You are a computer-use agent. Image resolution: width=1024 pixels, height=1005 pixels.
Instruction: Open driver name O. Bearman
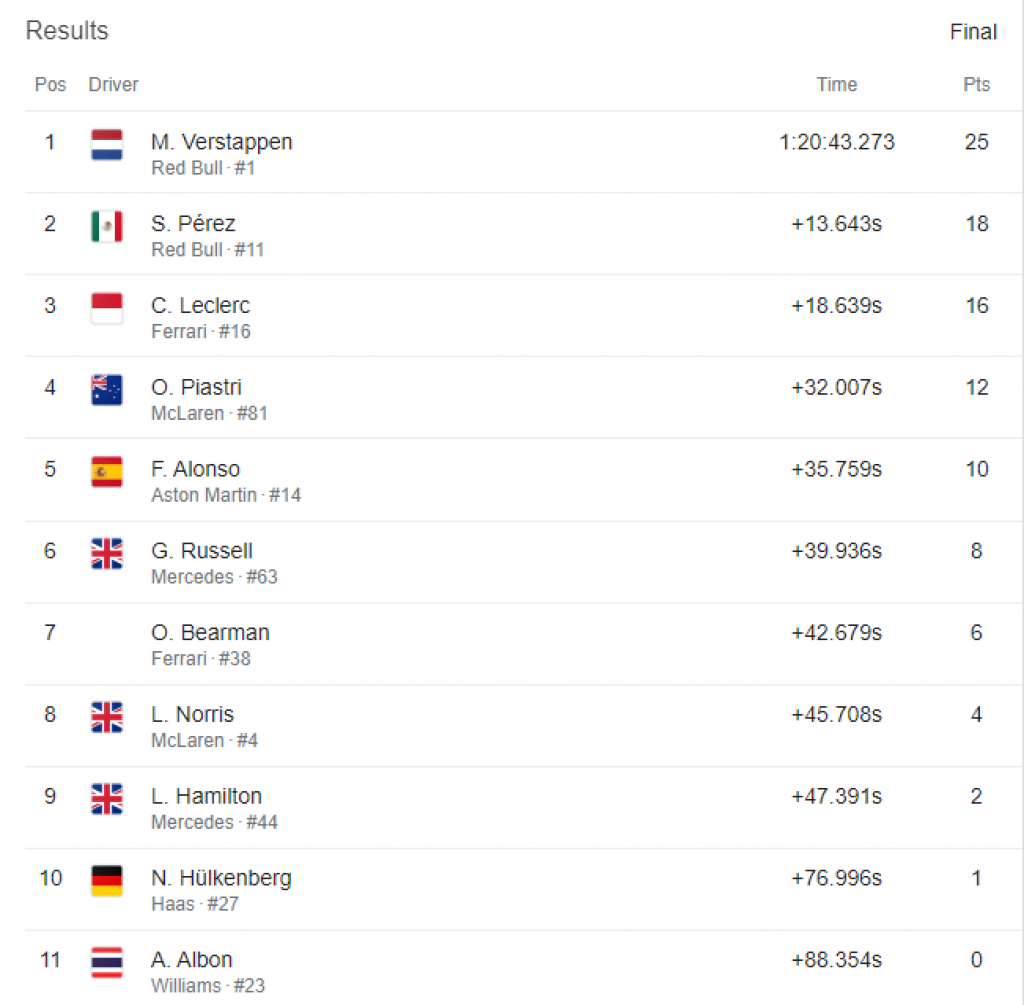(210, 633)
